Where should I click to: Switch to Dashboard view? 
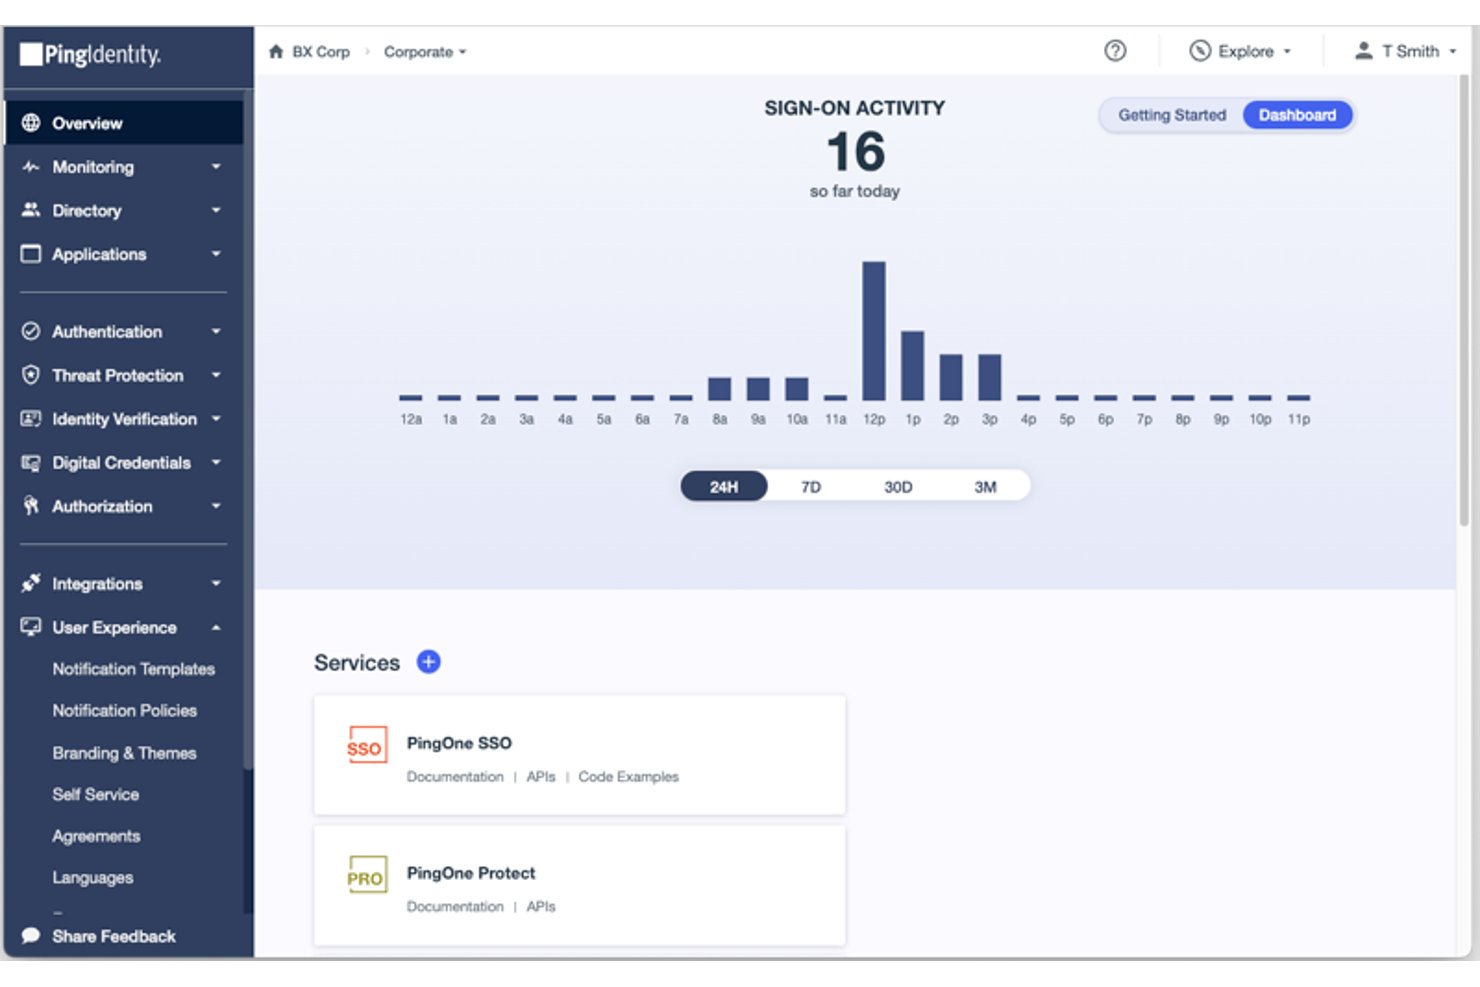pyautogui.click(x=1297, y=115)
